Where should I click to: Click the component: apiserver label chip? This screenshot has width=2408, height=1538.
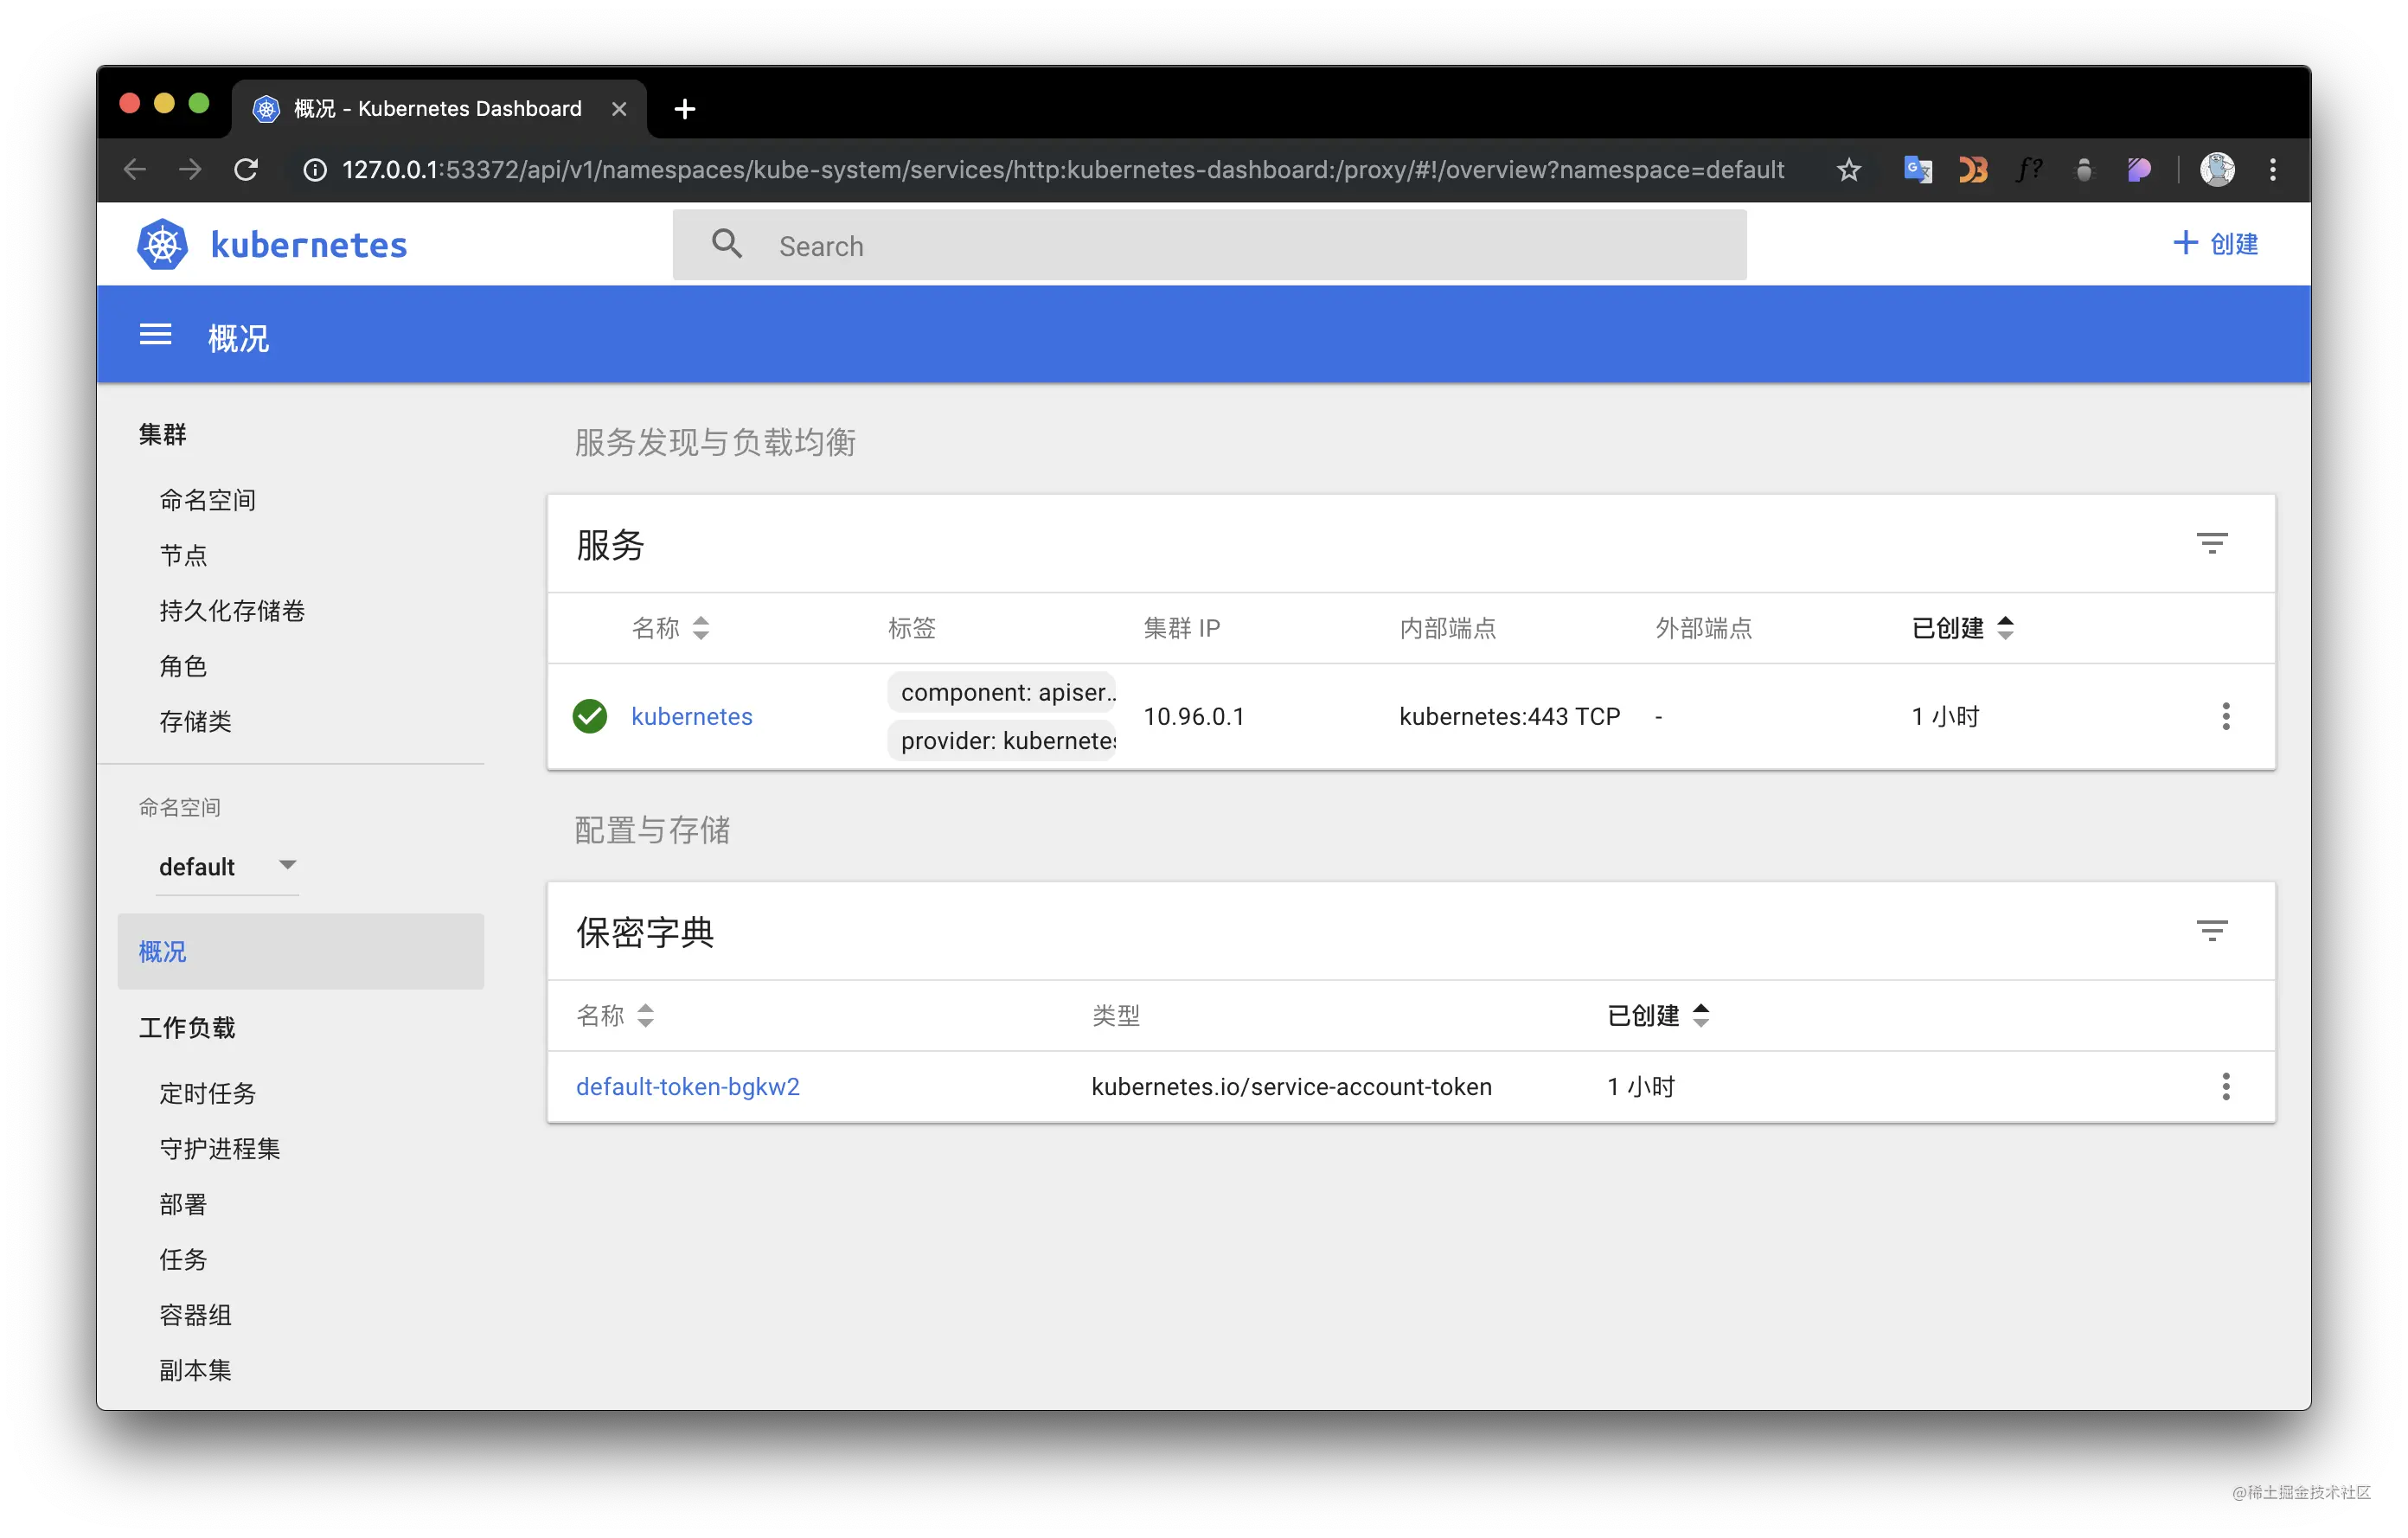pyautogui.click(x=1002, y=692)
